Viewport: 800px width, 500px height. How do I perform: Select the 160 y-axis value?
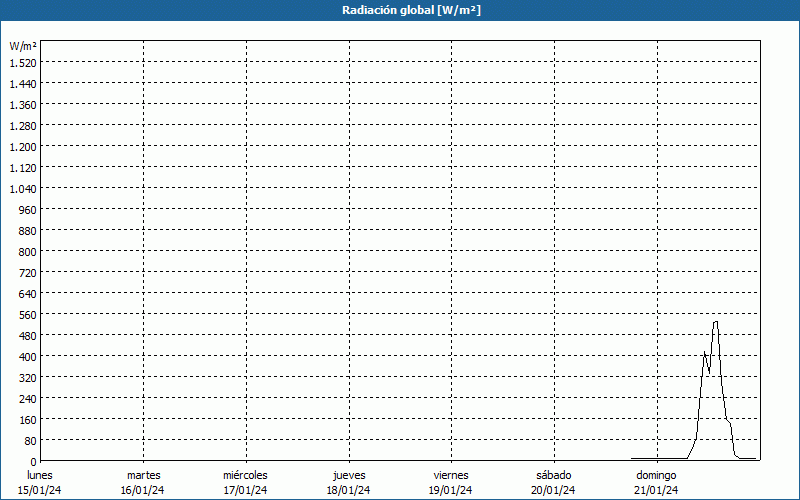(29, 420)
